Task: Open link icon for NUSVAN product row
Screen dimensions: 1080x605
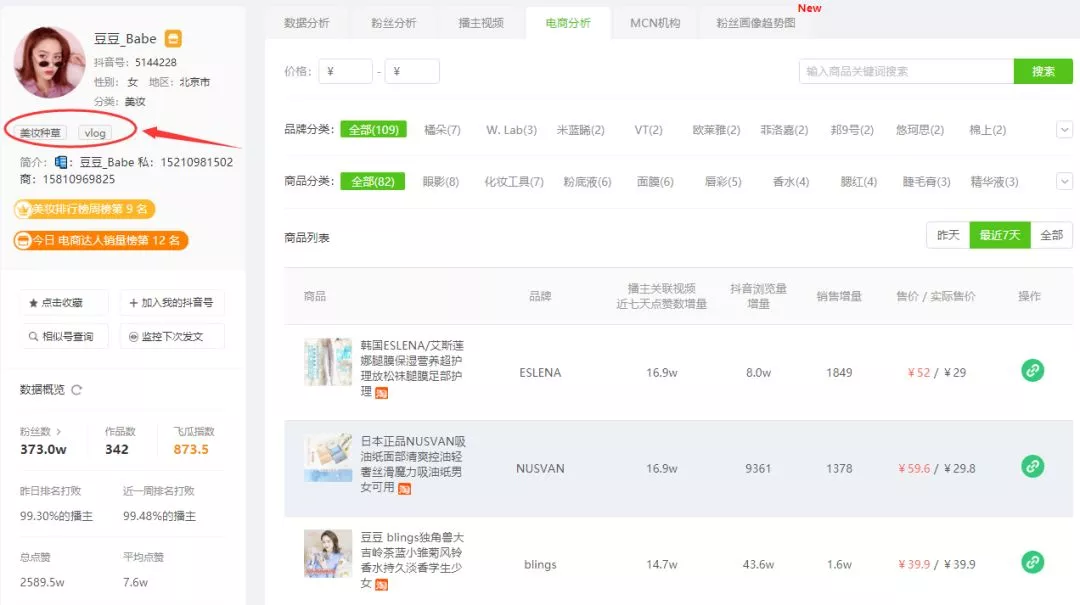Action: pyautogui.click(x=1032, y=466)
